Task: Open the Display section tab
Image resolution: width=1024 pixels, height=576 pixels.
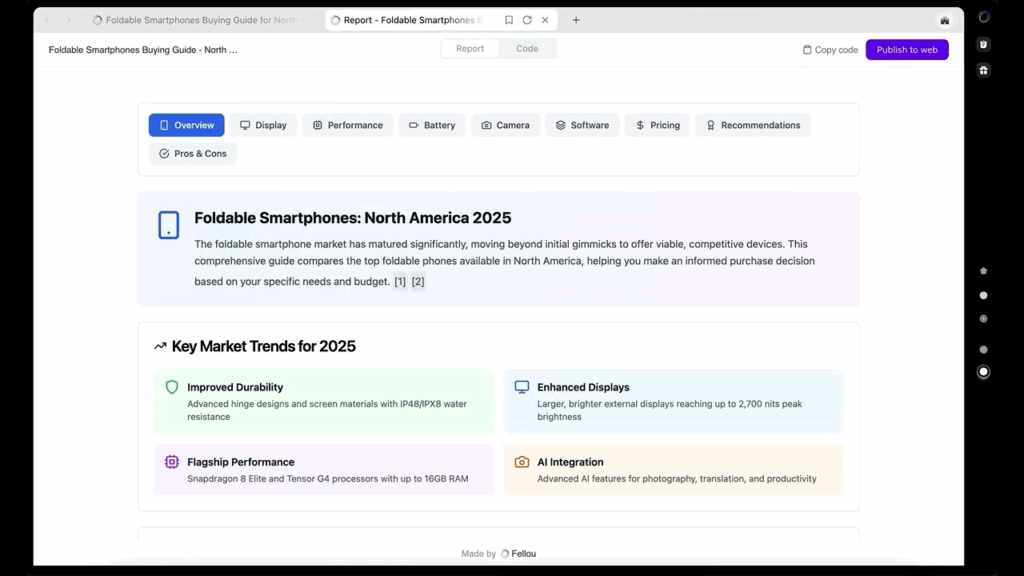Action: (x=263, y=125)
